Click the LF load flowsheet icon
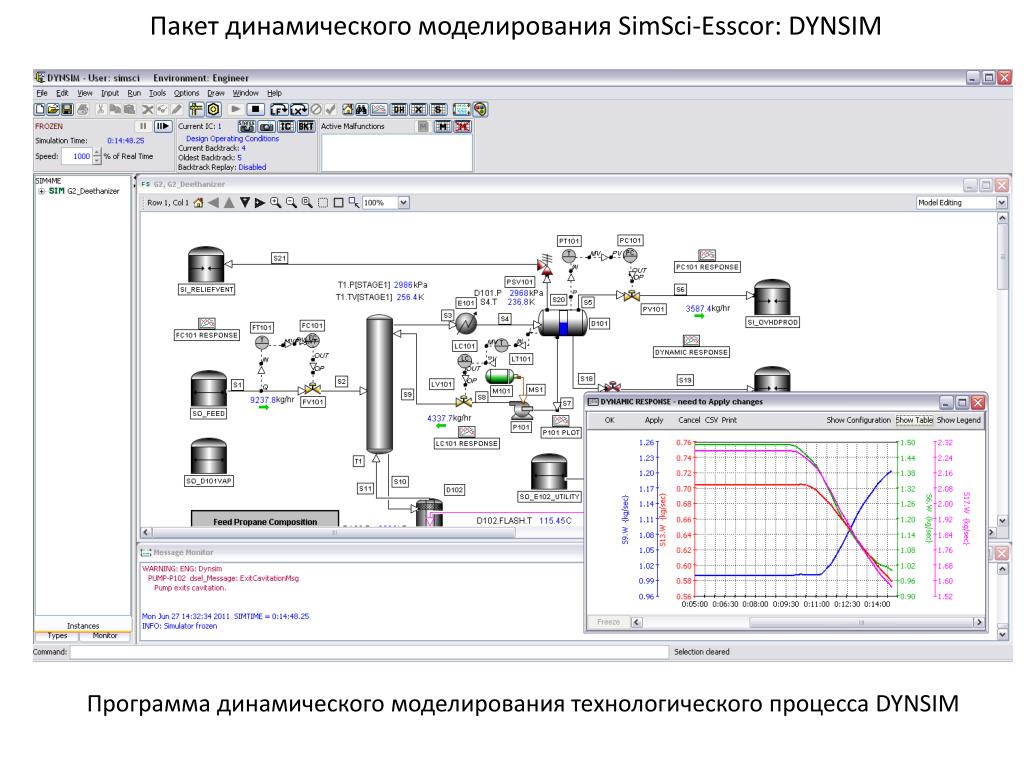The height and width of the screenshot is (768, 1024). tap(279, 110)
